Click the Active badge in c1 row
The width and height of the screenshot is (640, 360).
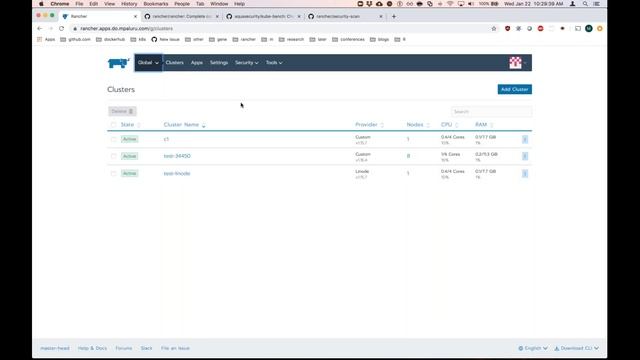point(129,139)
